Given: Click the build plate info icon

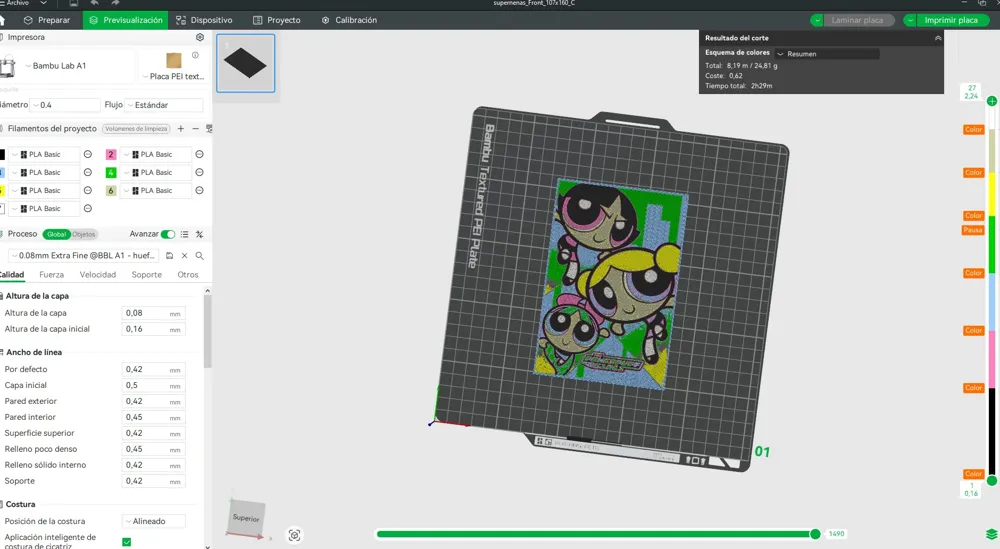Looking at the screenshot, I should click(x=195, y=55).
